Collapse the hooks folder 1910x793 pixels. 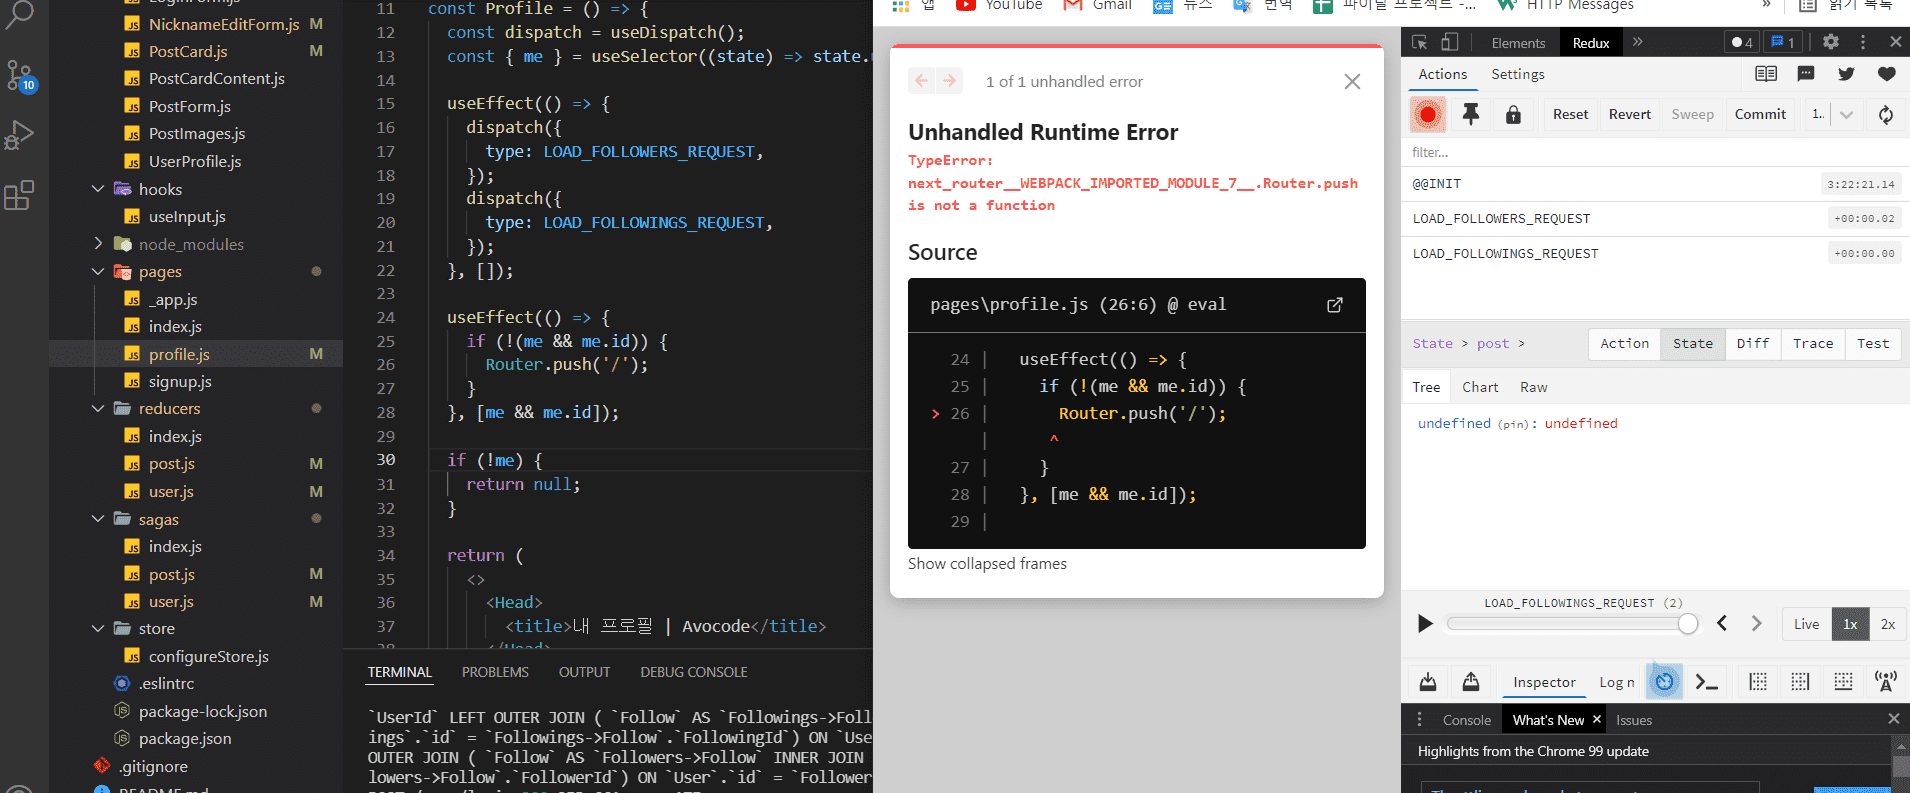coord(98,189)
